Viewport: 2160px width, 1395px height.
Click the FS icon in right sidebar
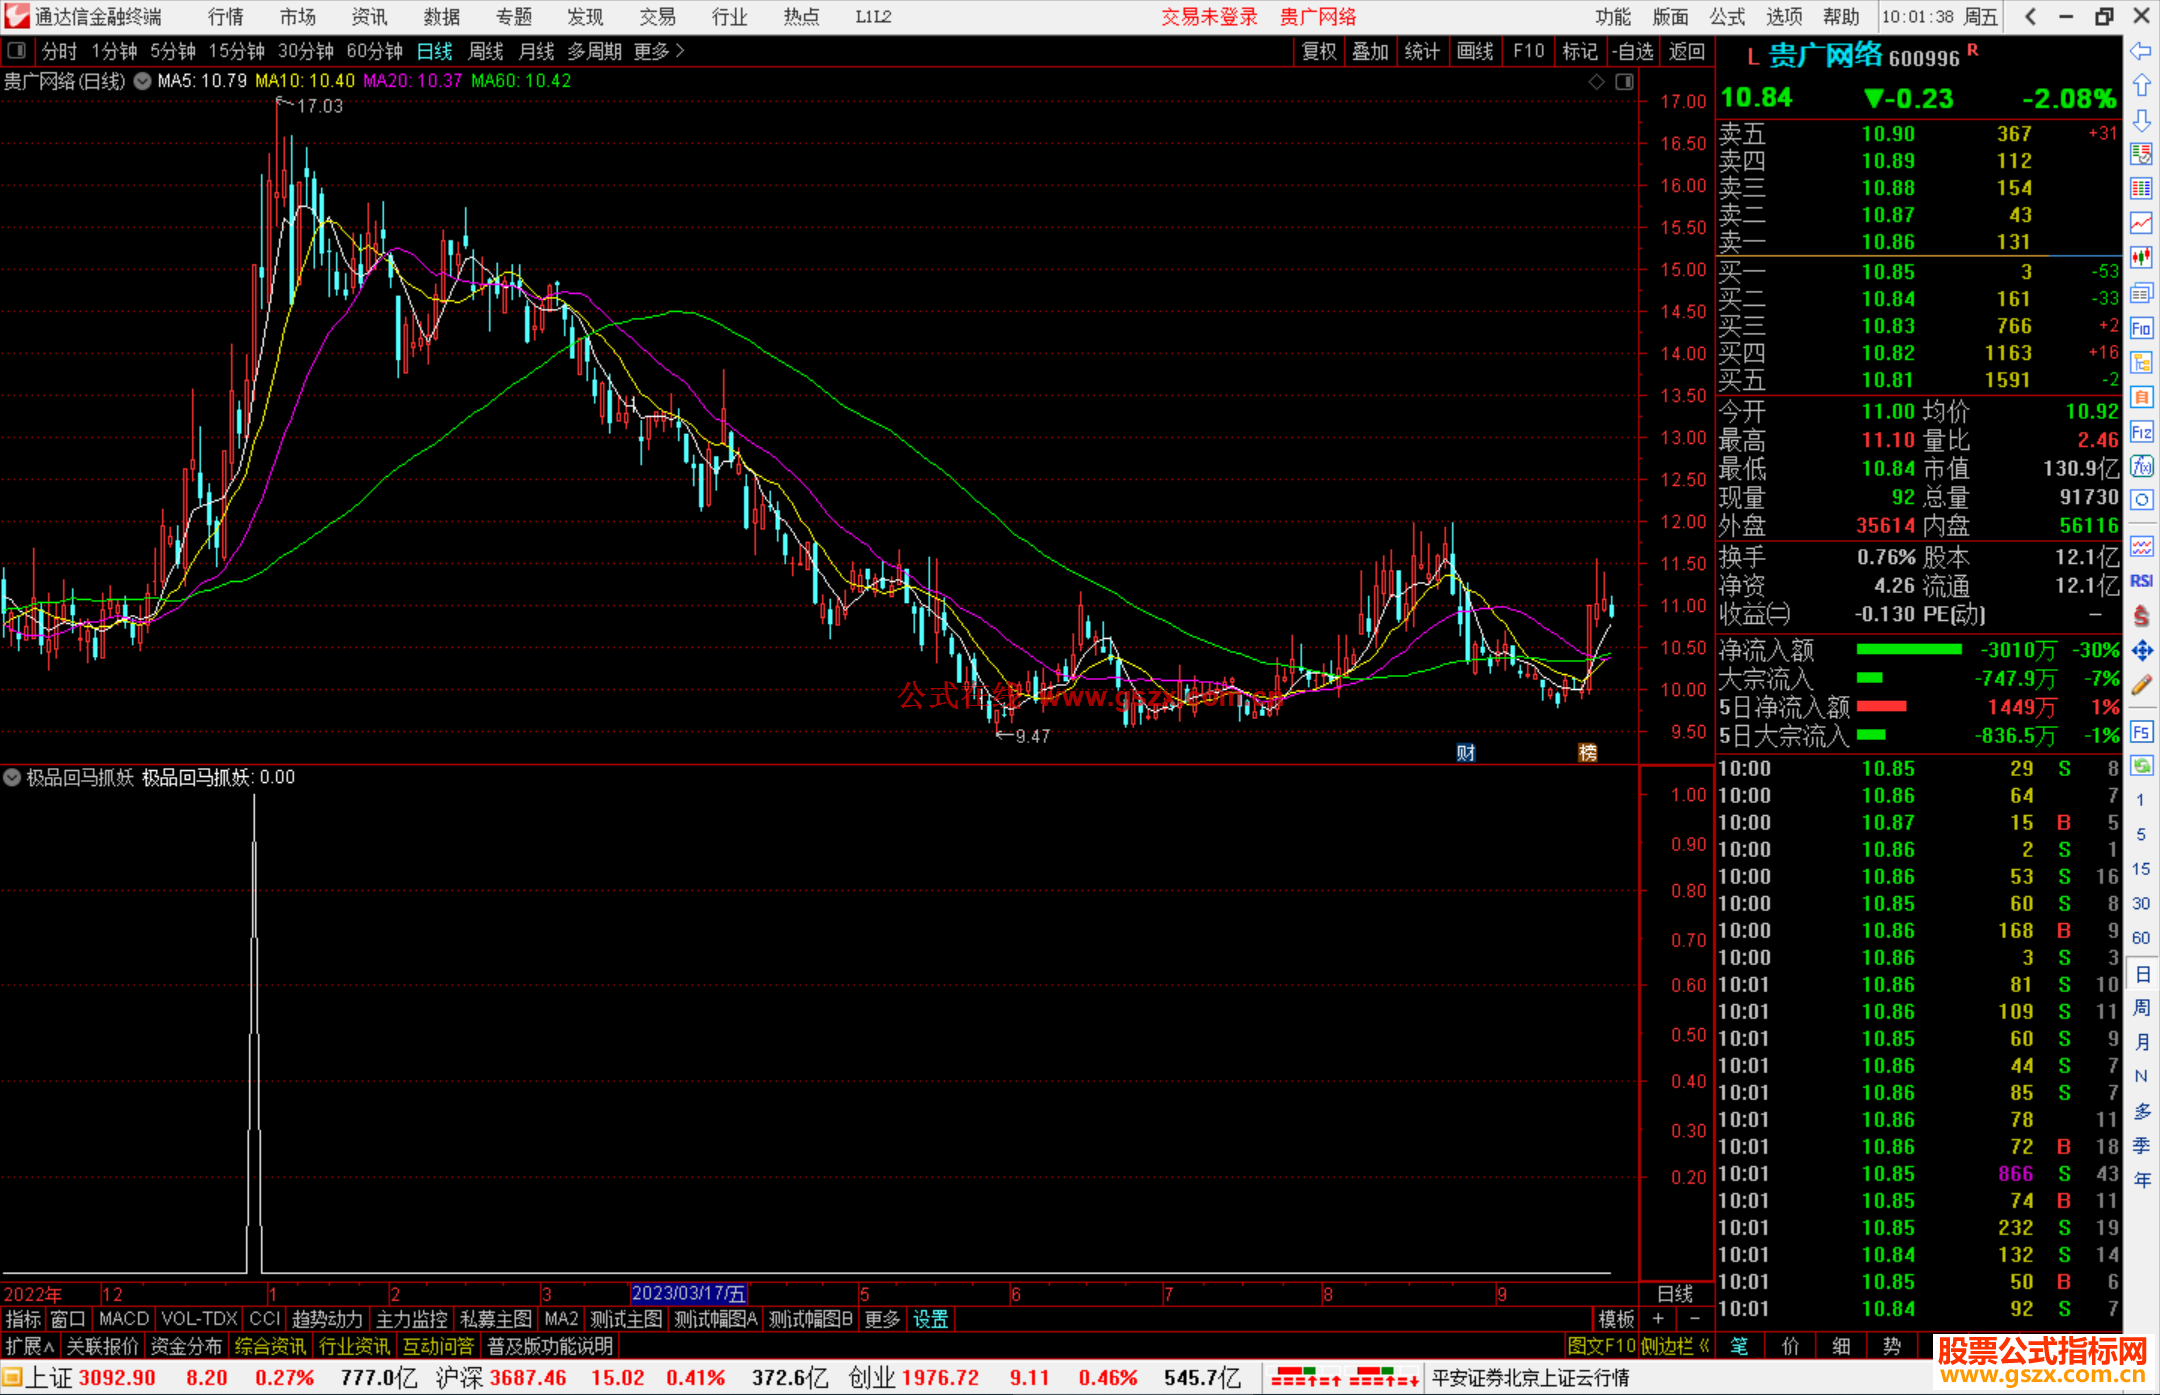(x=2141, y=732)
